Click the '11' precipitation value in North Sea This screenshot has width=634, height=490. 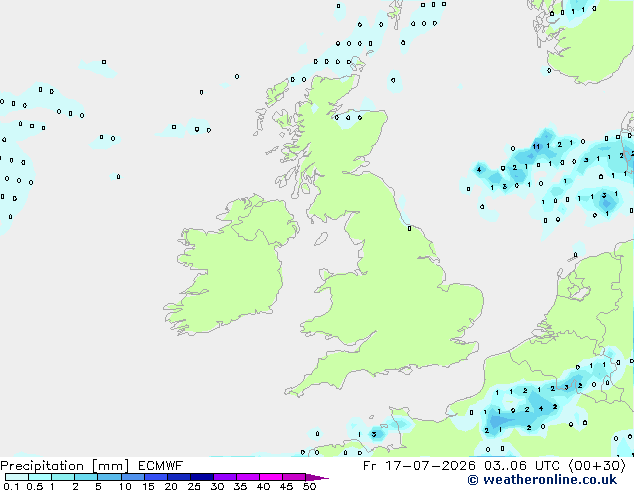pos(536,146)
